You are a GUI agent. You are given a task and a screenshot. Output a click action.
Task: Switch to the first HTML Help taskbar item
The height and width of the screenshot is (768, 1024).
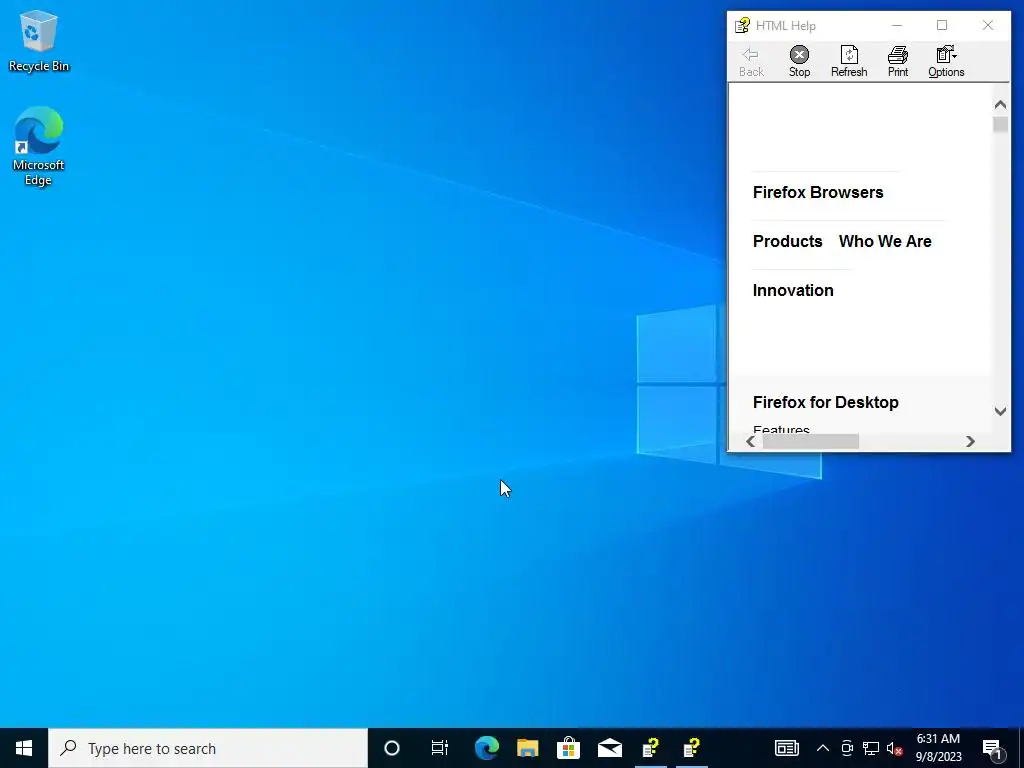click(x=651, y=748)
